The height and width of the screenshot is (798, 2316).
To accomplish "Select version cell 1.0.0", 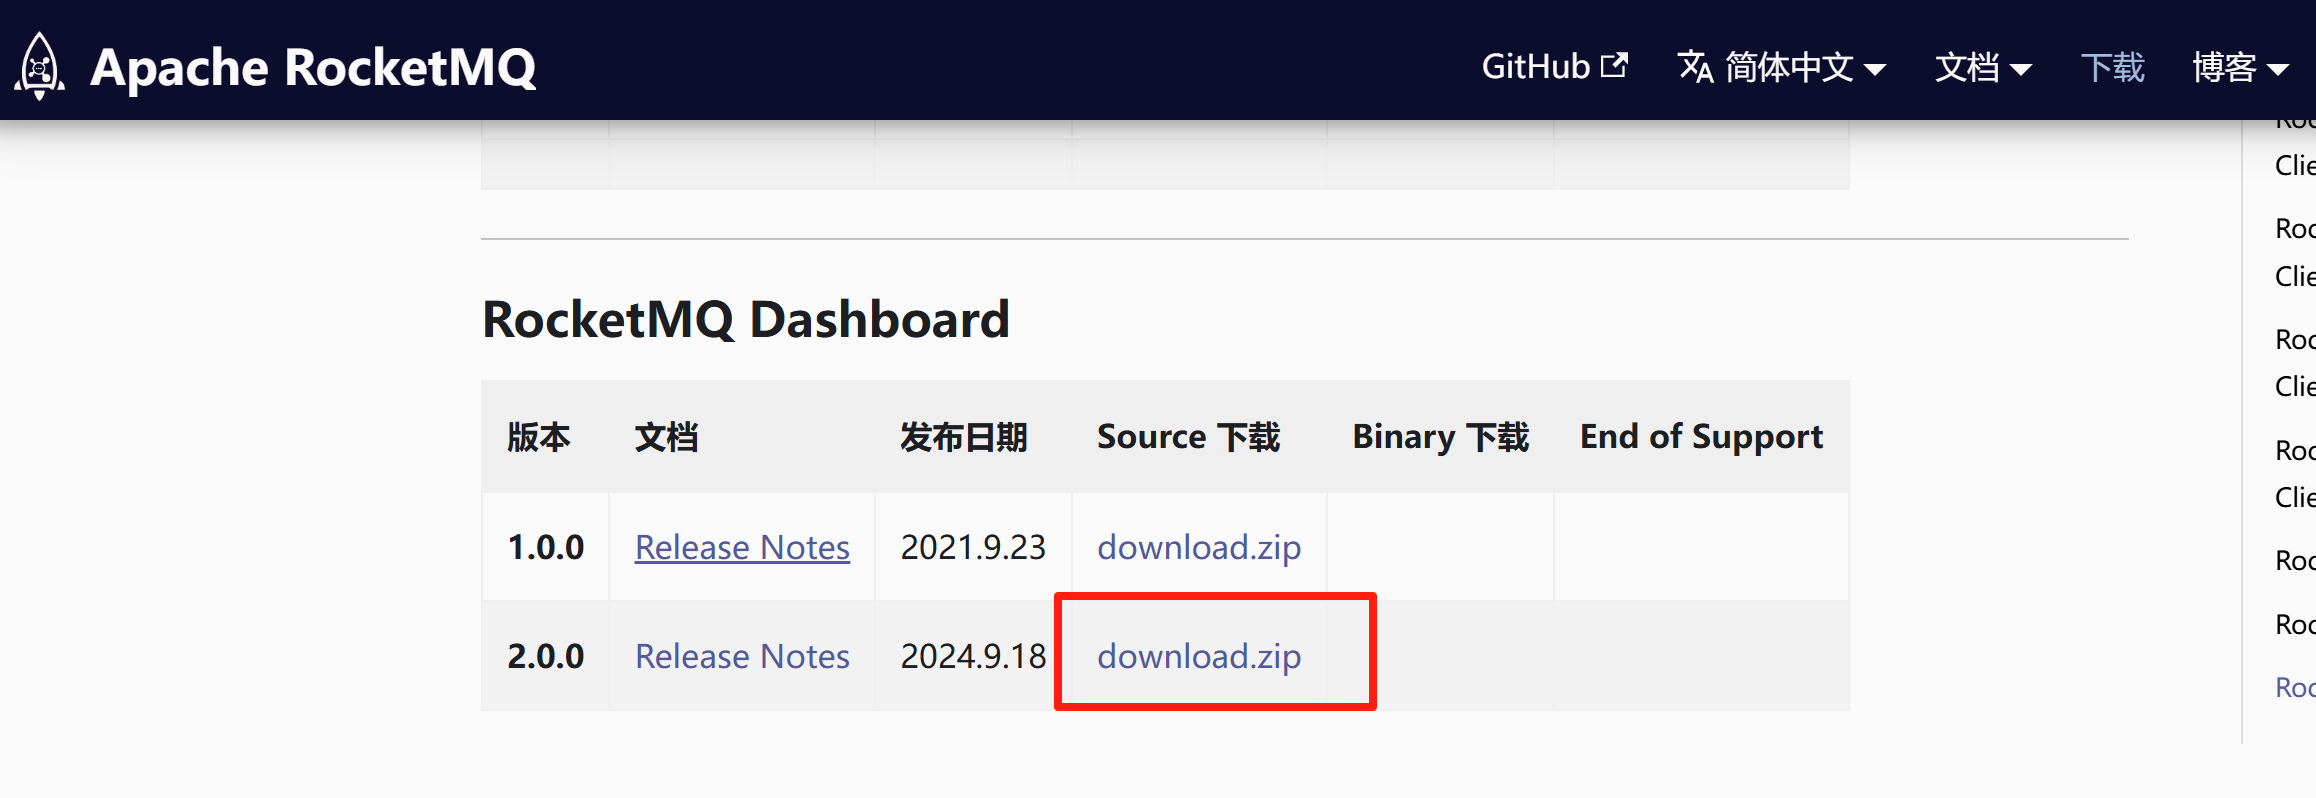I will coord(546,547).
